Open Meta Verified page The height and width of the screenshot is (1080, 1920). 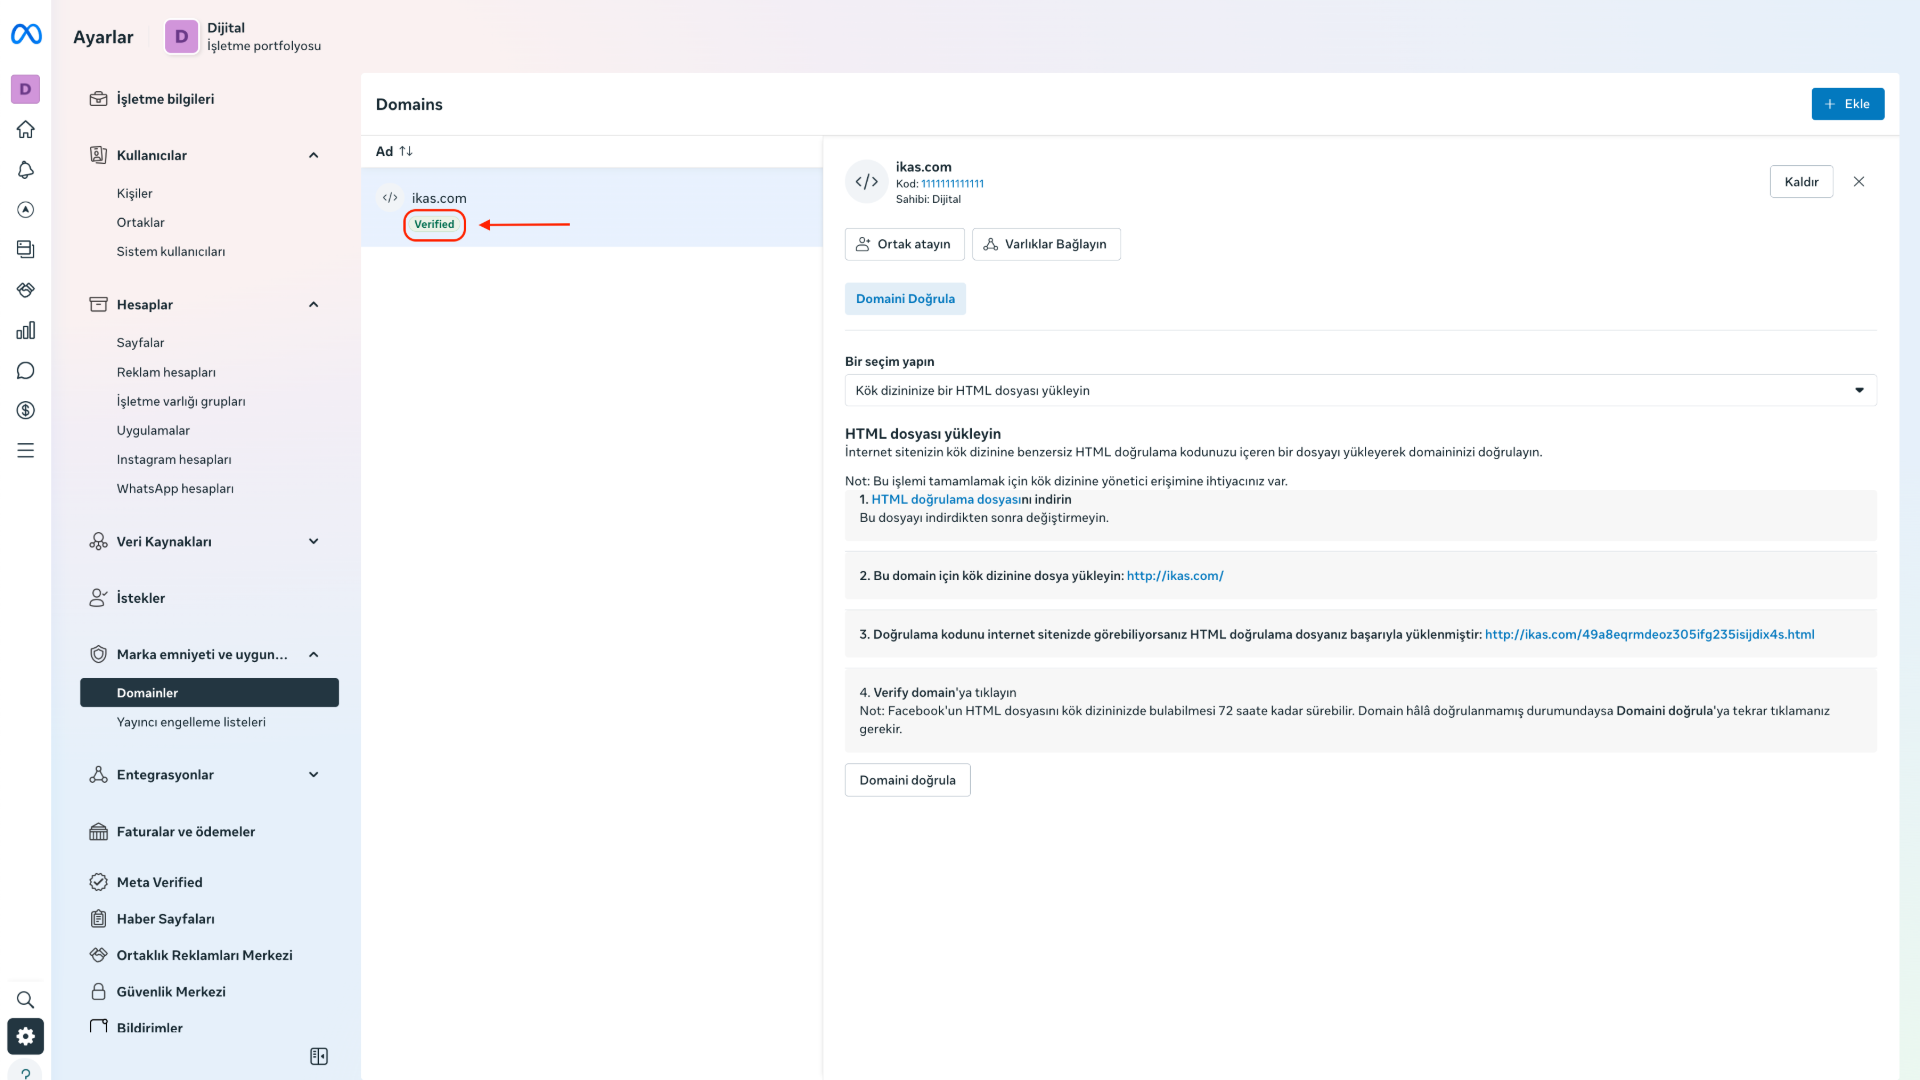tap(159, 882)
